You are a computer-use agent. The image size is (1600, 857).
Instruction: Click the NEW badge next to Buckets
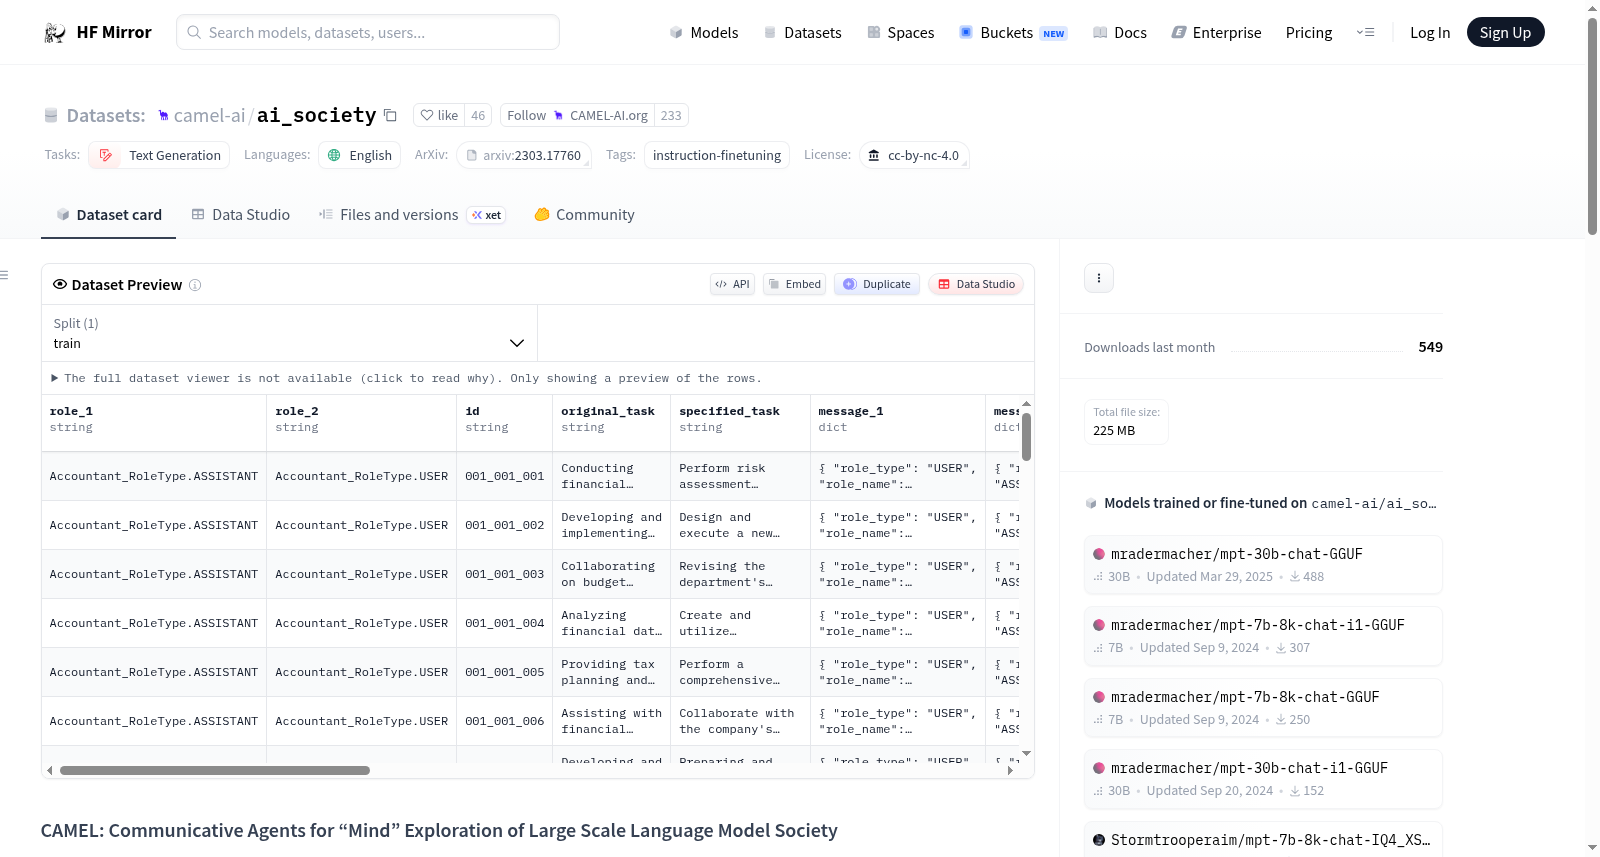click(1054, 33)
